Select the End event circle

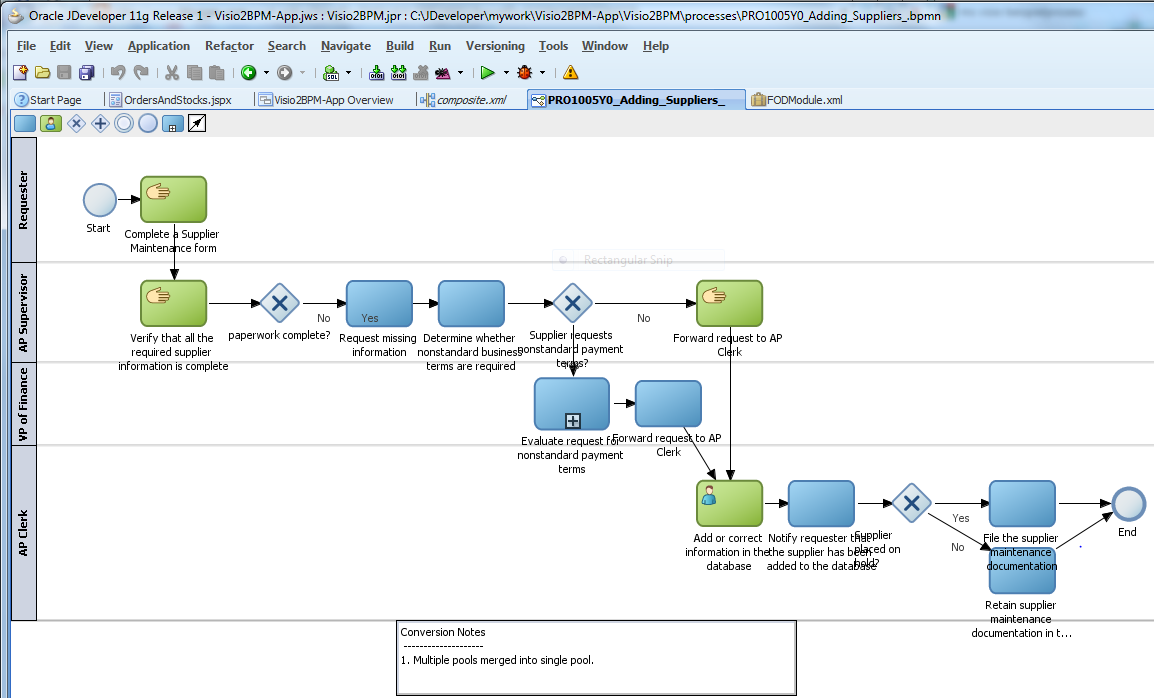1128,504
